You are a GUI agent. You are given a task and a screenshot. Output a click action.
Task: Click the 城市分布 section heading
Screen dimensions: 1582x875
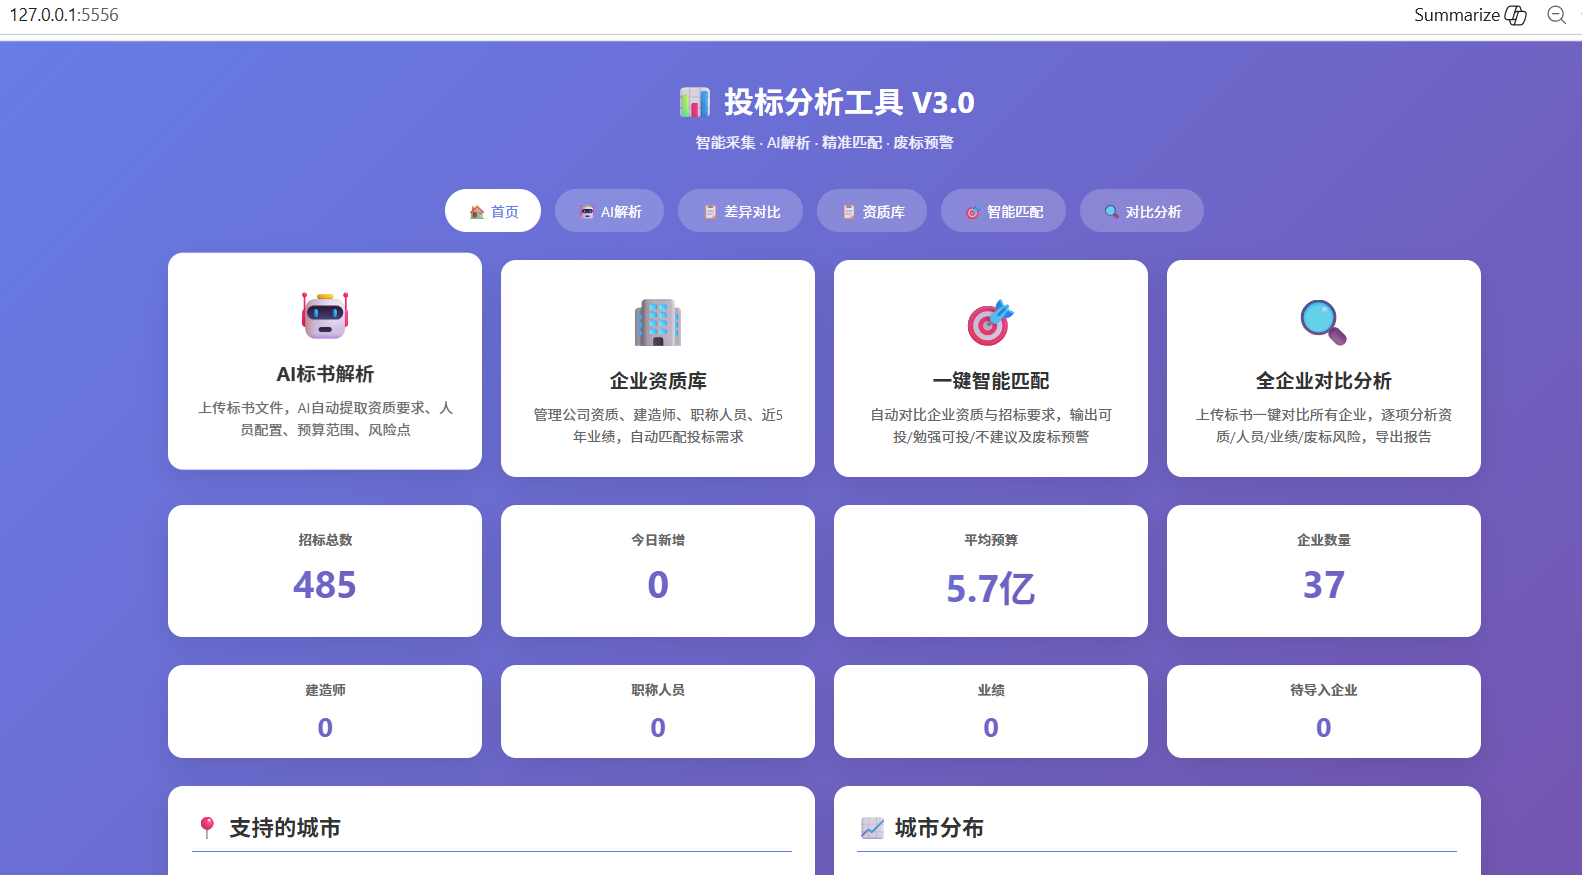(x=939, y=828)
